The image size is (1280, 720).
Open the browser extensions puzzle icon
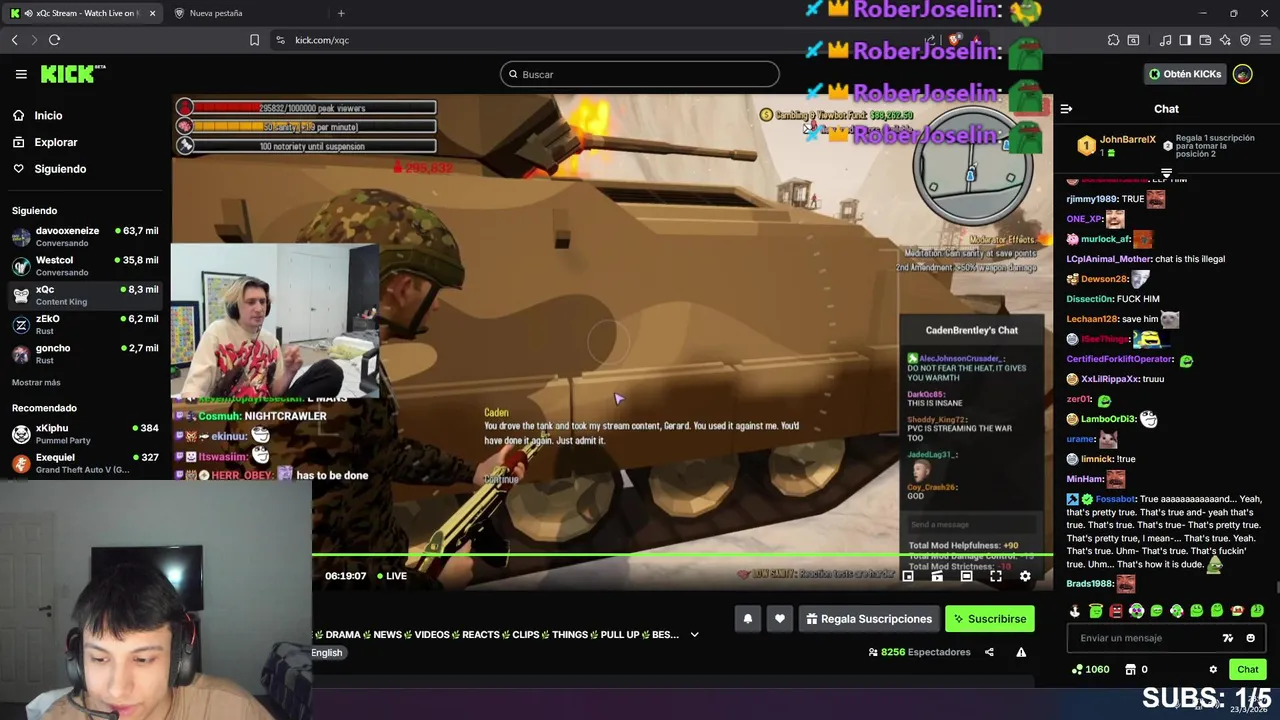click(x=1113, y=40)
